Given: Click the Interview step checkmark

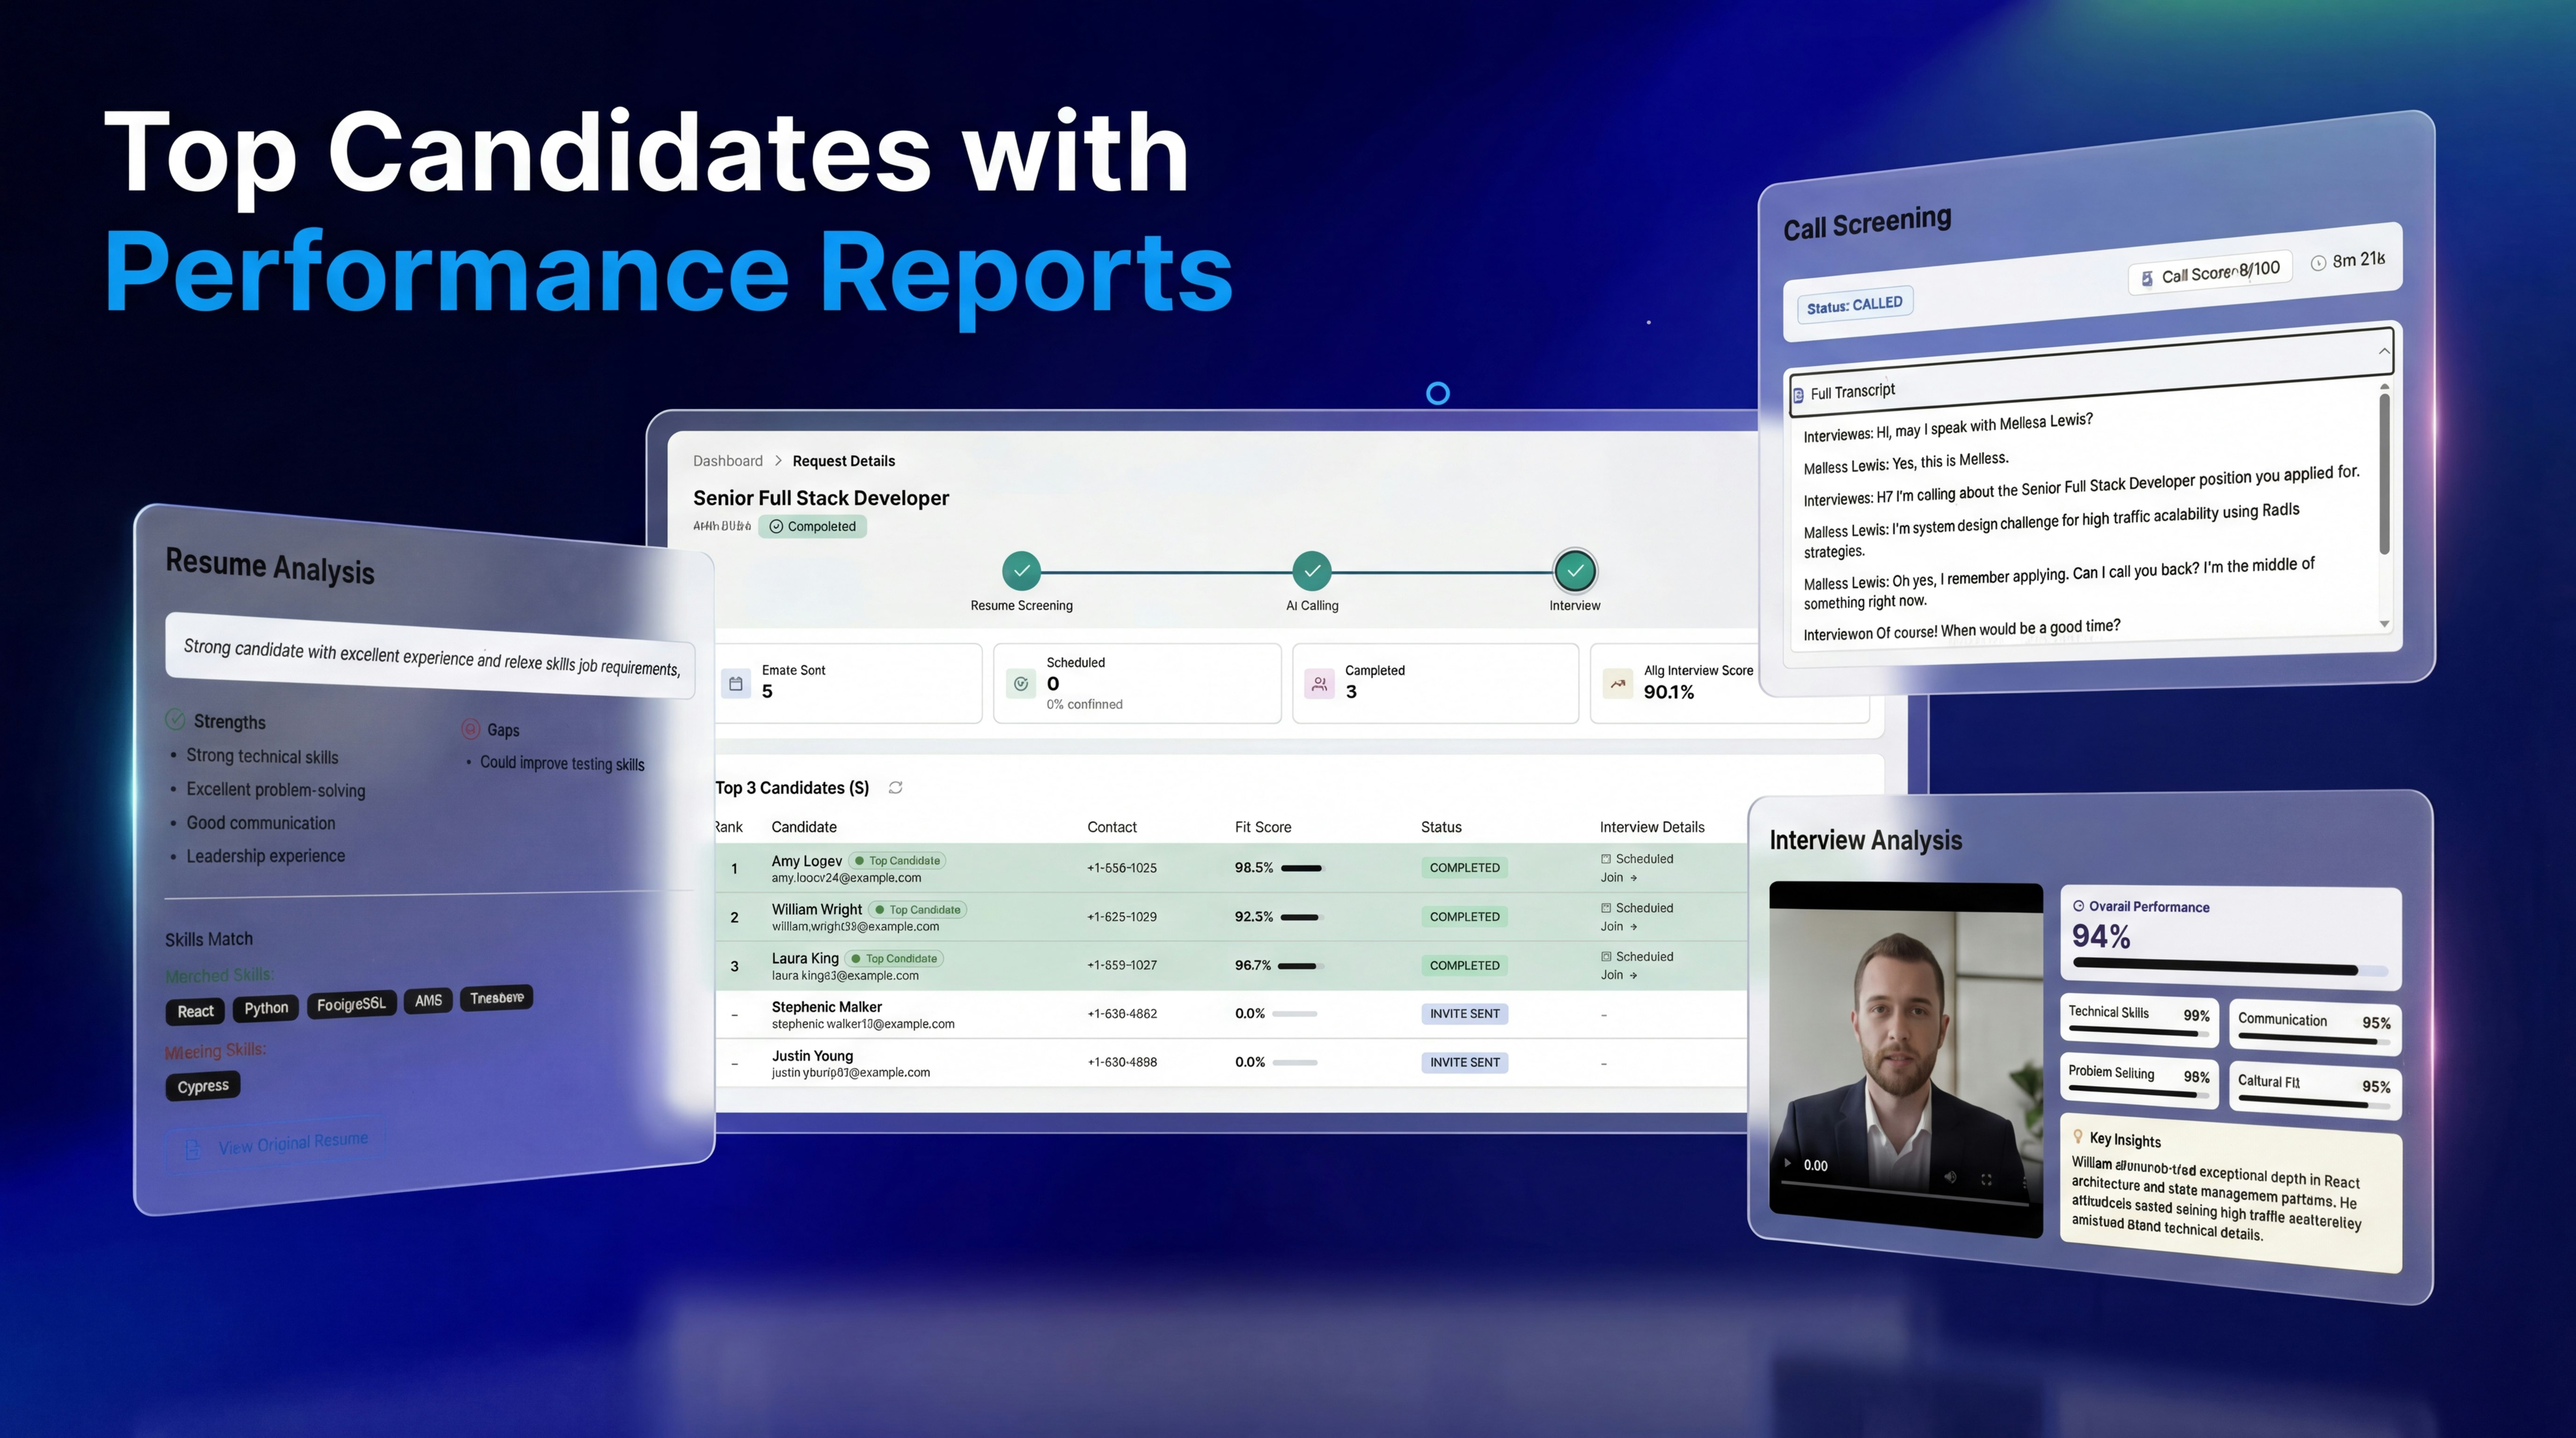Looking at the screenshot, I should (x=1574, y=571).
